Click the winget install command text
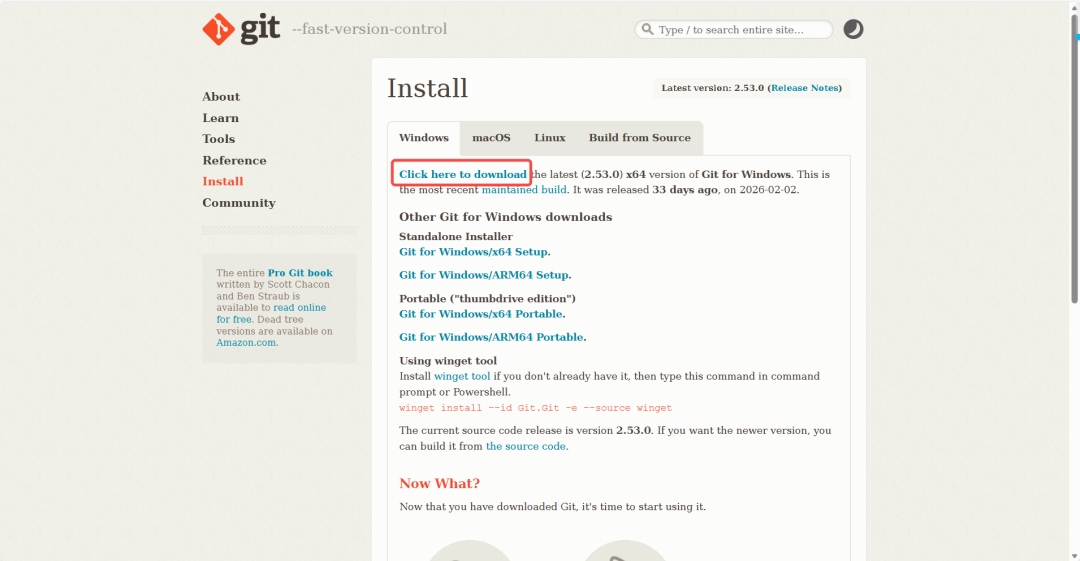This screenshot has height=561, width=1080. 535,408
